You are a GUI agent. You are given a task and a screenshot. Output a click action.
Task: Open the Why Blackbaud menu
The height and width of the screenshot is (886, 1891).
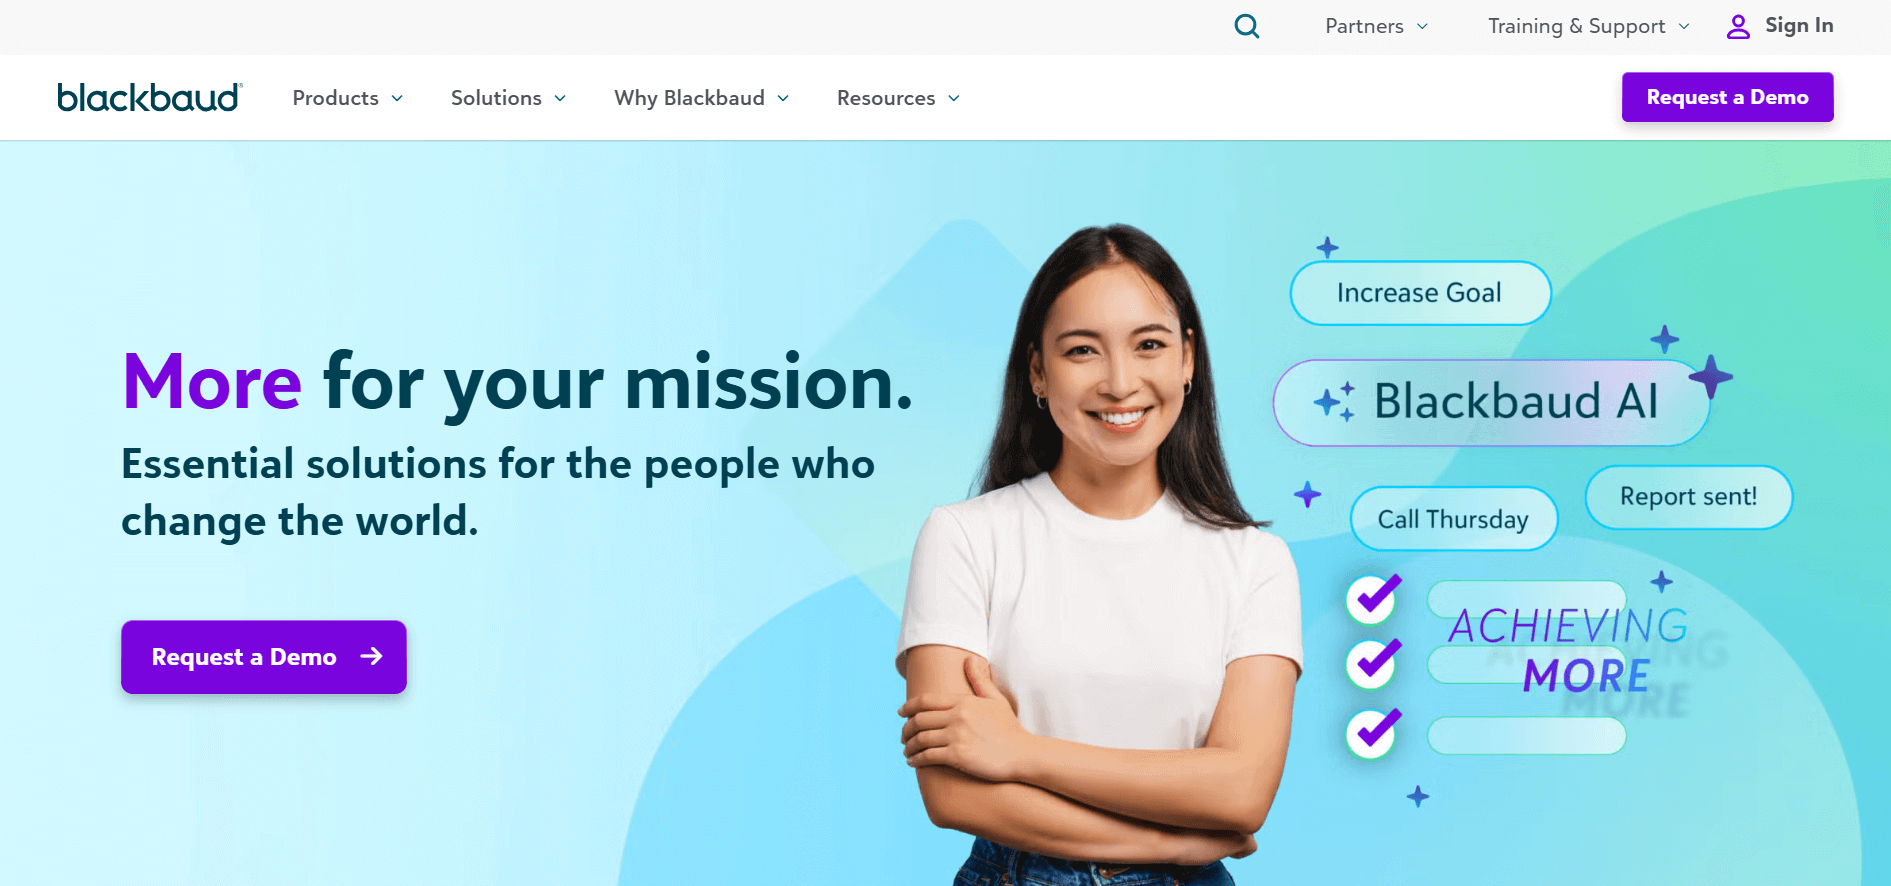pyautogui.click(x=702, y=98)
